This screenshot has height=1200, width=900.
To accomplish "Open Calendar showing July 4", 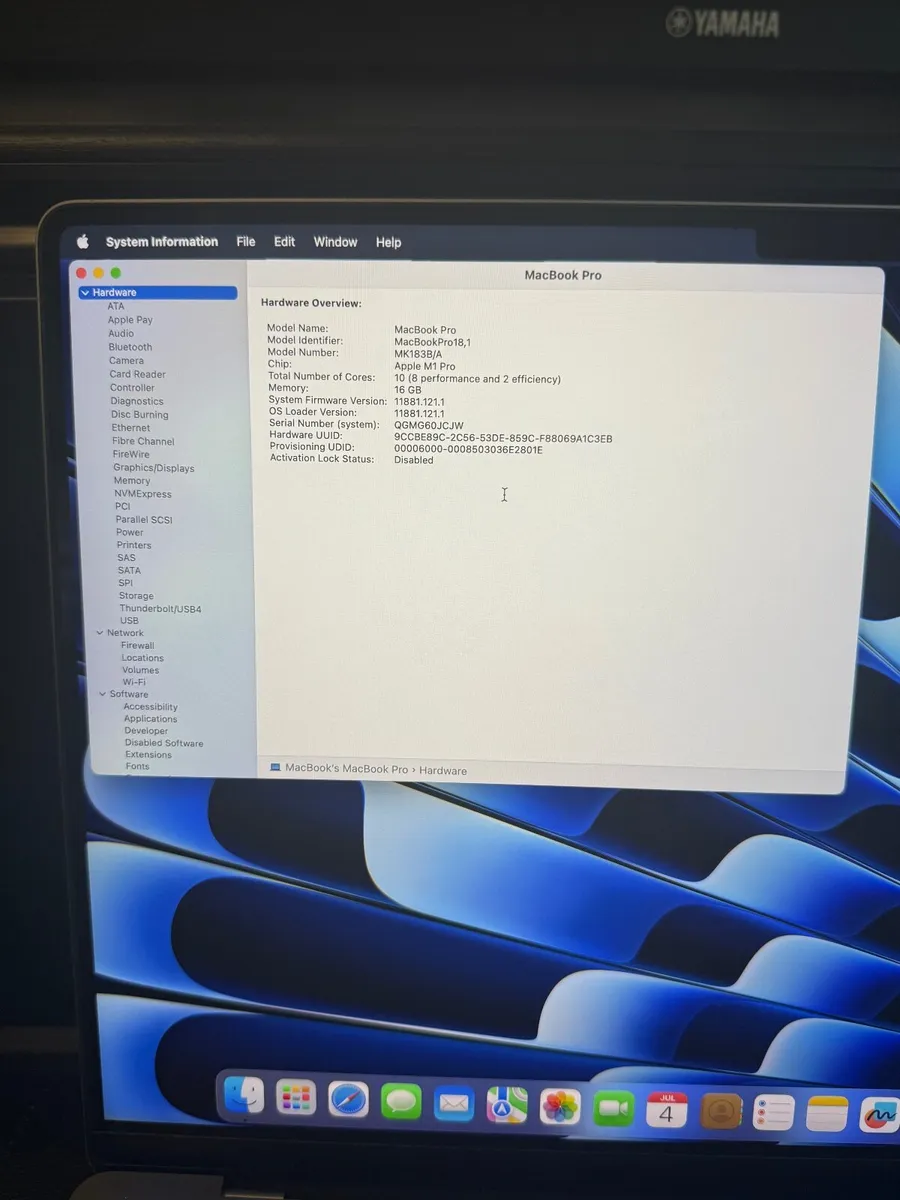I will point(666,1108).
